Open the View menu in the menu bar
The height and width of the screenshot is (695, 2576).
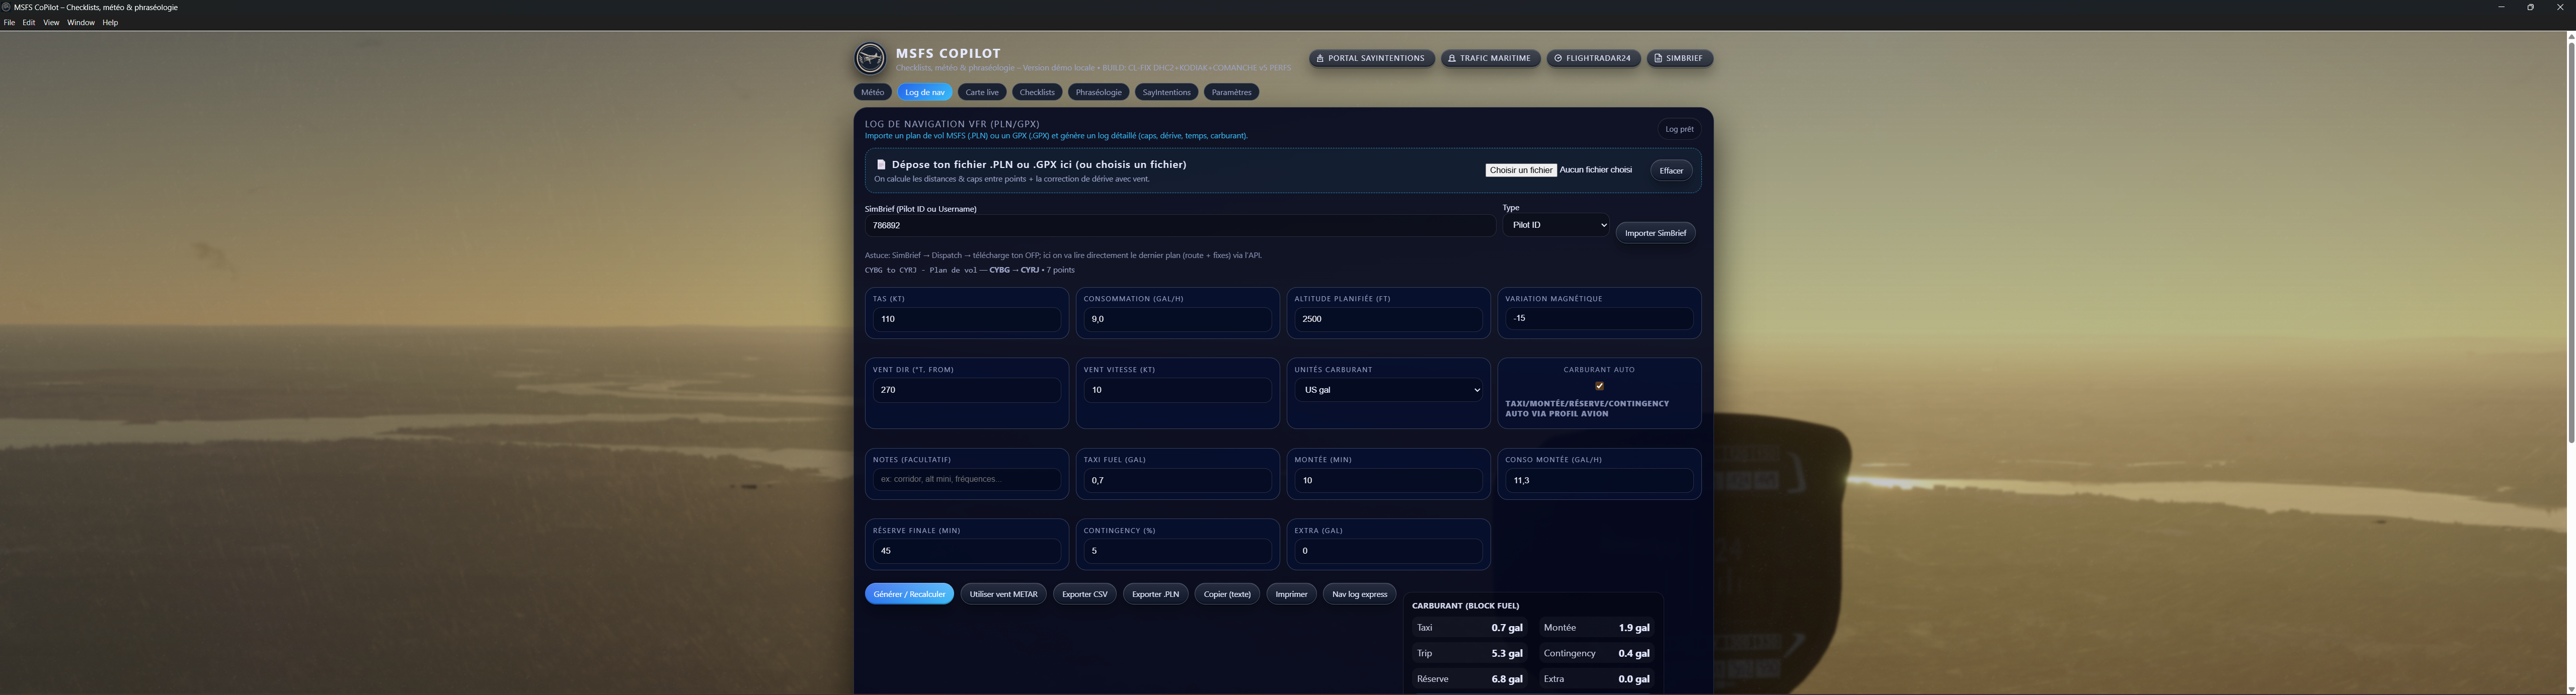click(51, 23)
